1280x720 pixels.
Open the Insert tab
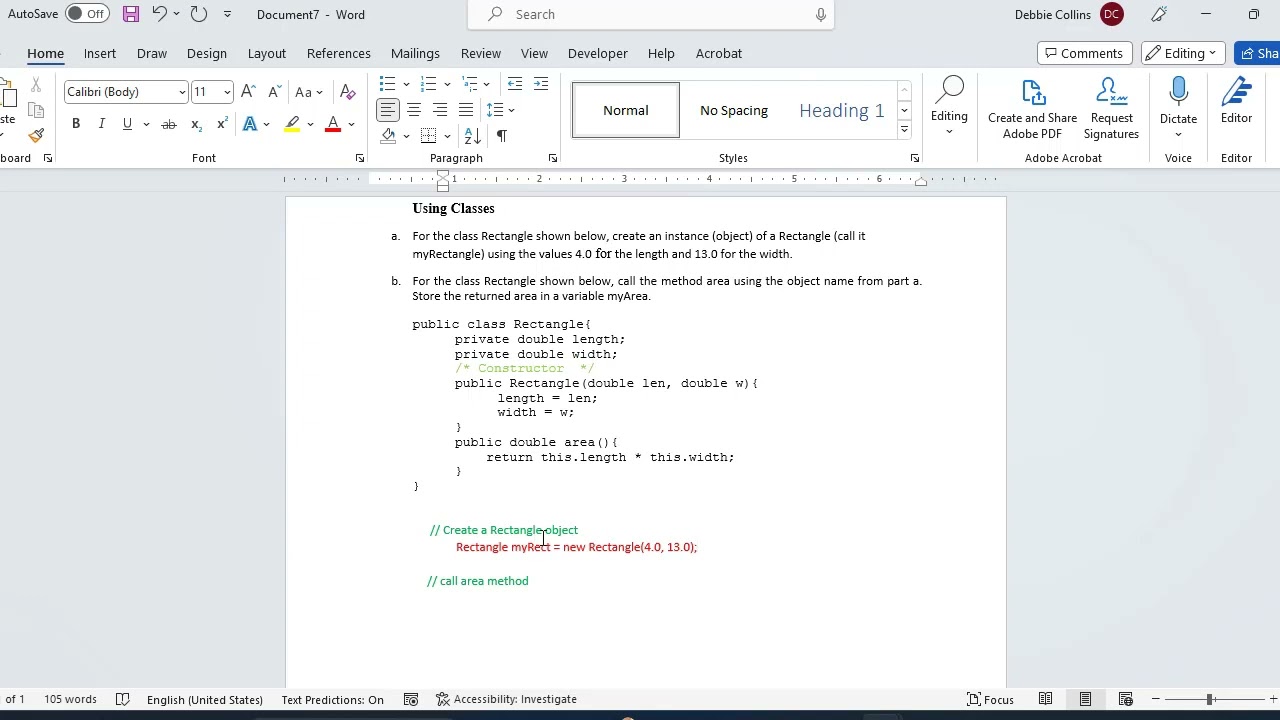point(100,53)
